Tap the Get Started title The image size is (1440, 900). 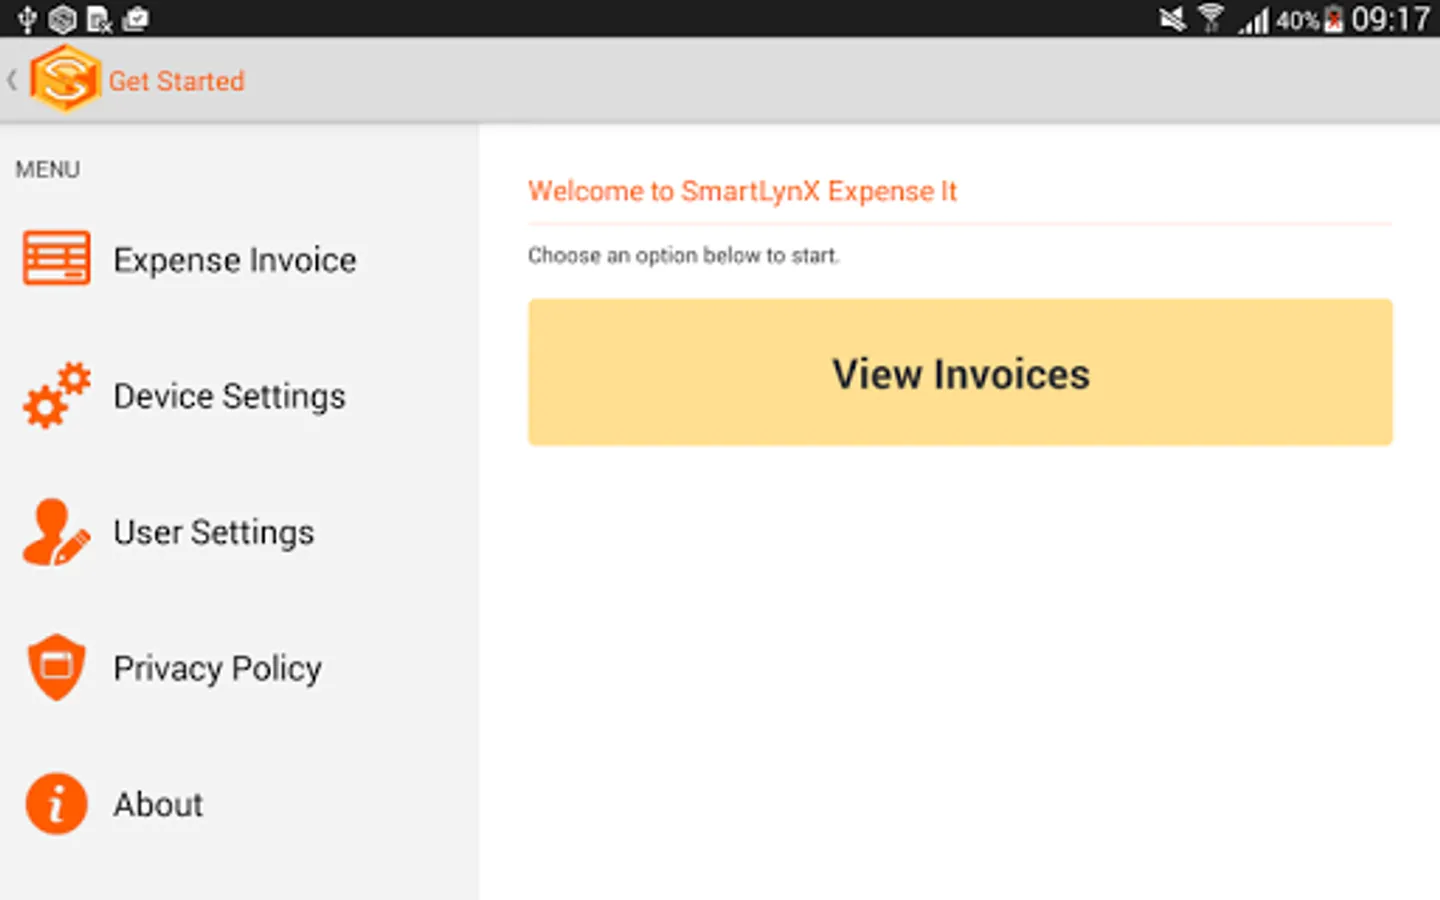tap(176, 81)
